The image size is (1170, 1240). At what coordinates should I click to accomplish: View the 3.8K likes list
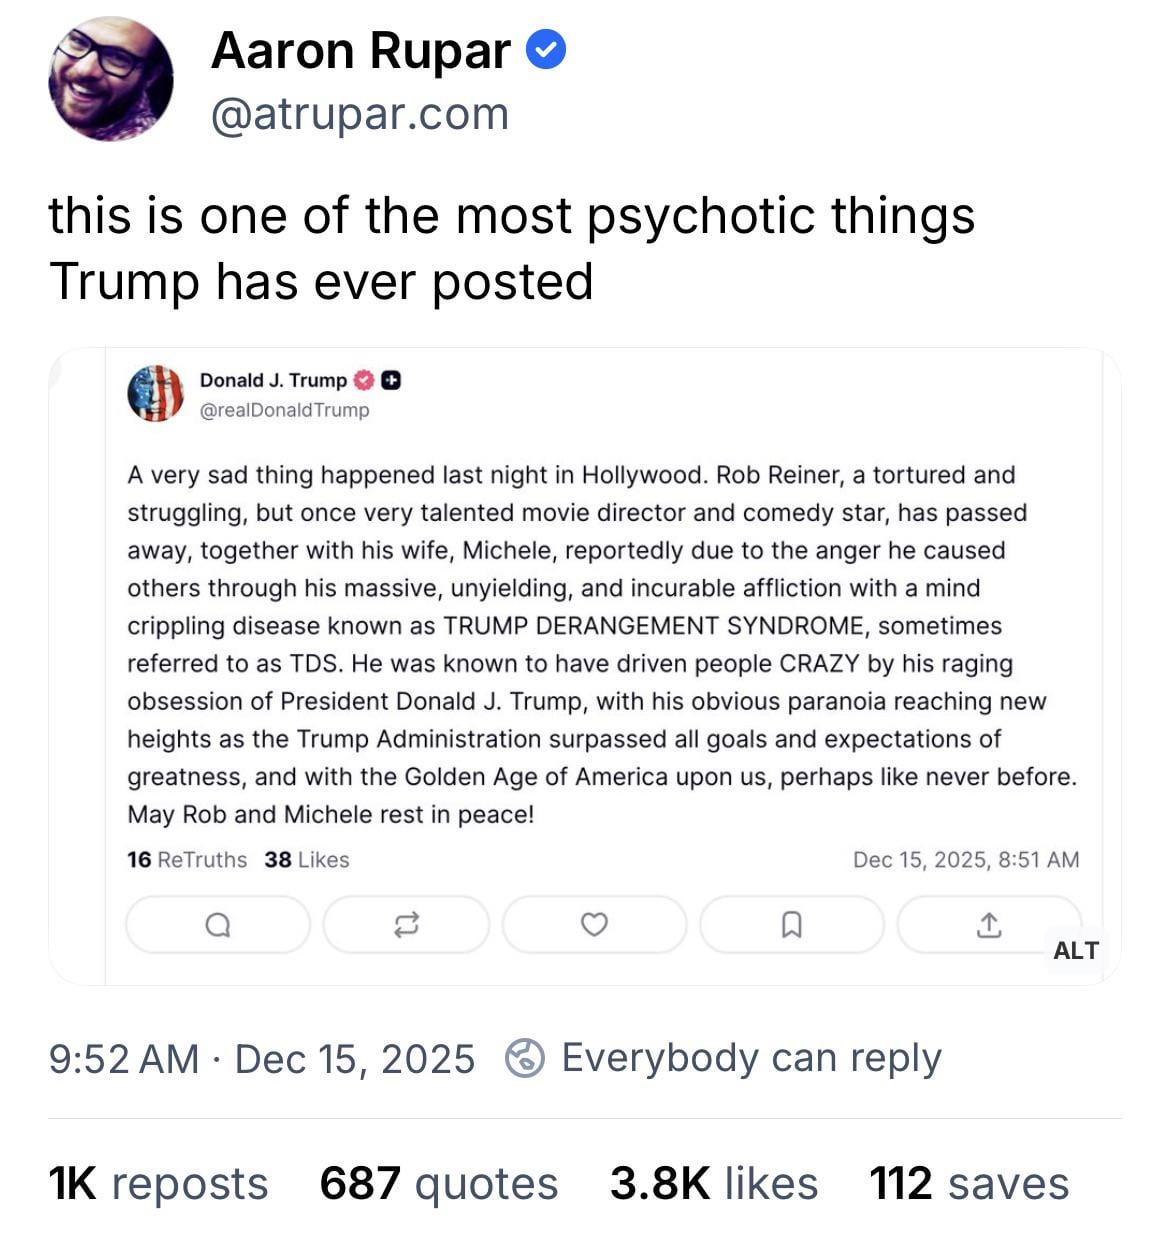(714, 1184)
